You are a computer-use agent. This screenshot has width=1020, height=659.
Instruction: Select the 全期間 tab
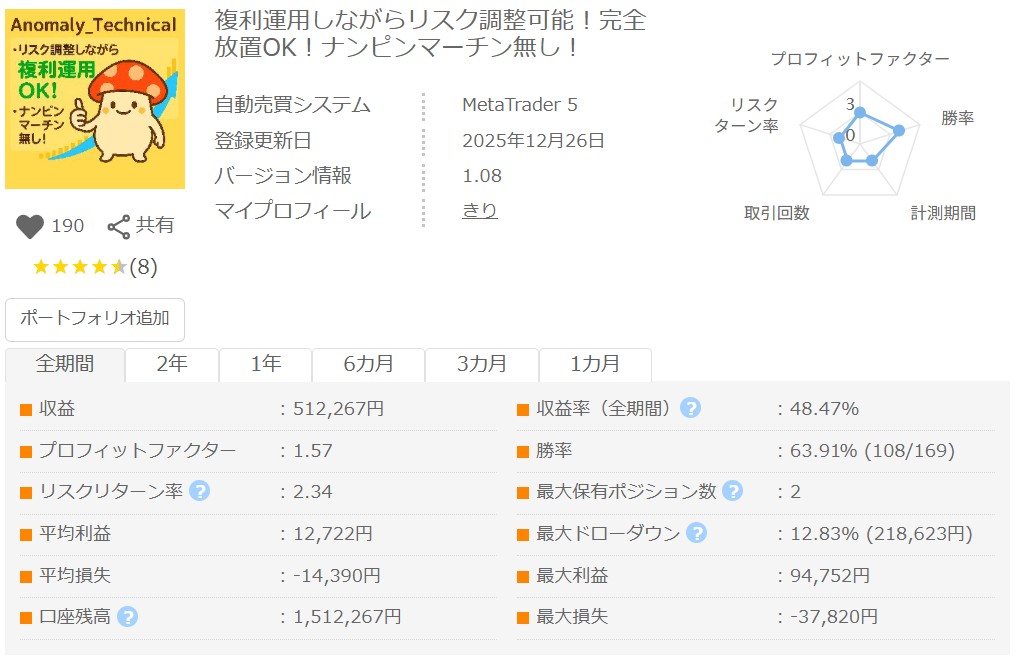(65, 364)
